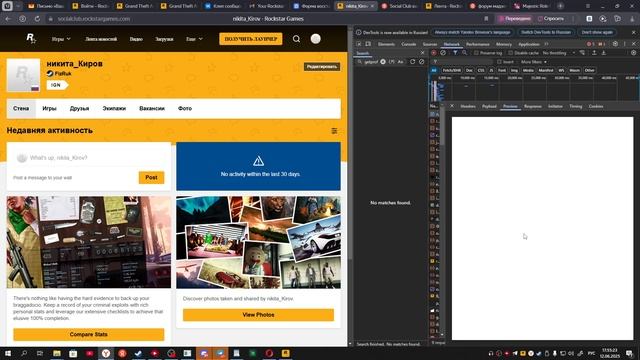
Task: Click the Compare Stats button
Action: (x=89, y=334)
